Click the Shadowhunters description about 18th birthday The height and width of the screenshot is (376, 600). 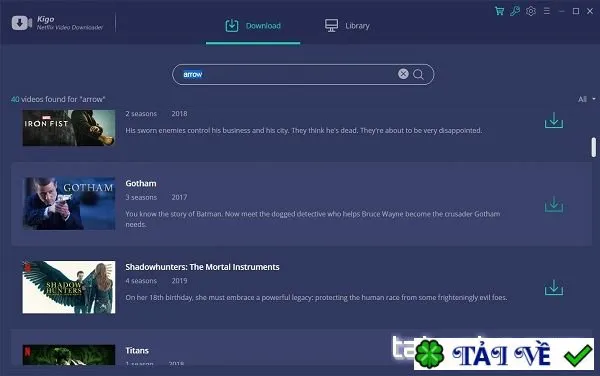(316, 298)
